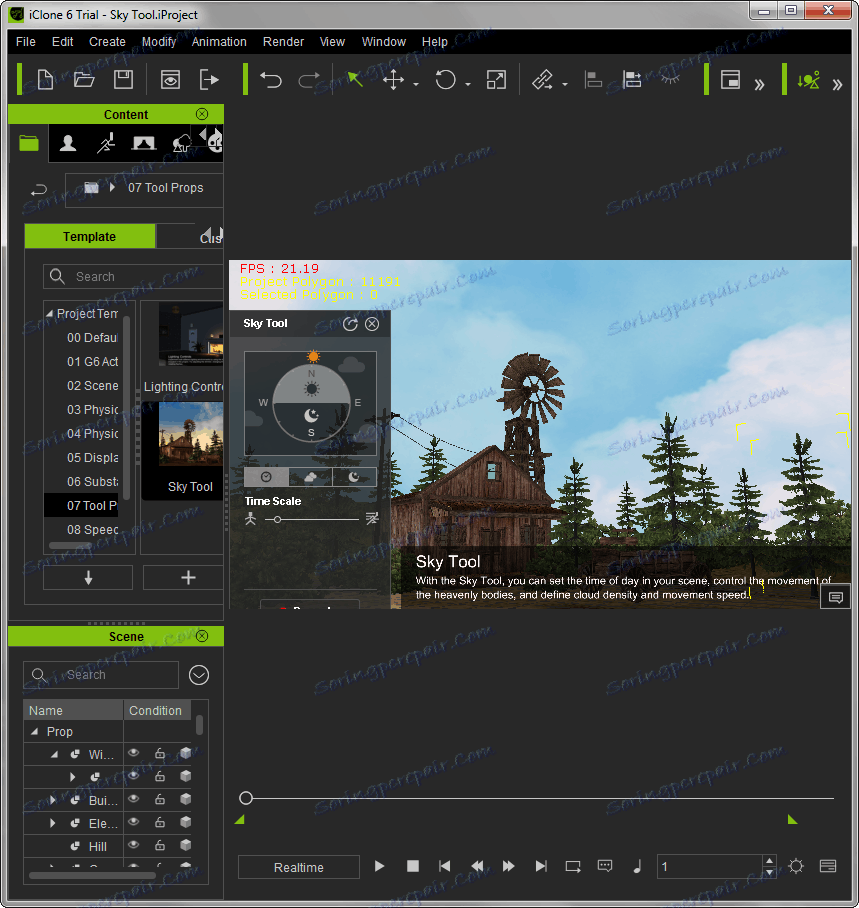
Task: Reset the Sky Tool with the refresh icon
Action: (350, 324)
